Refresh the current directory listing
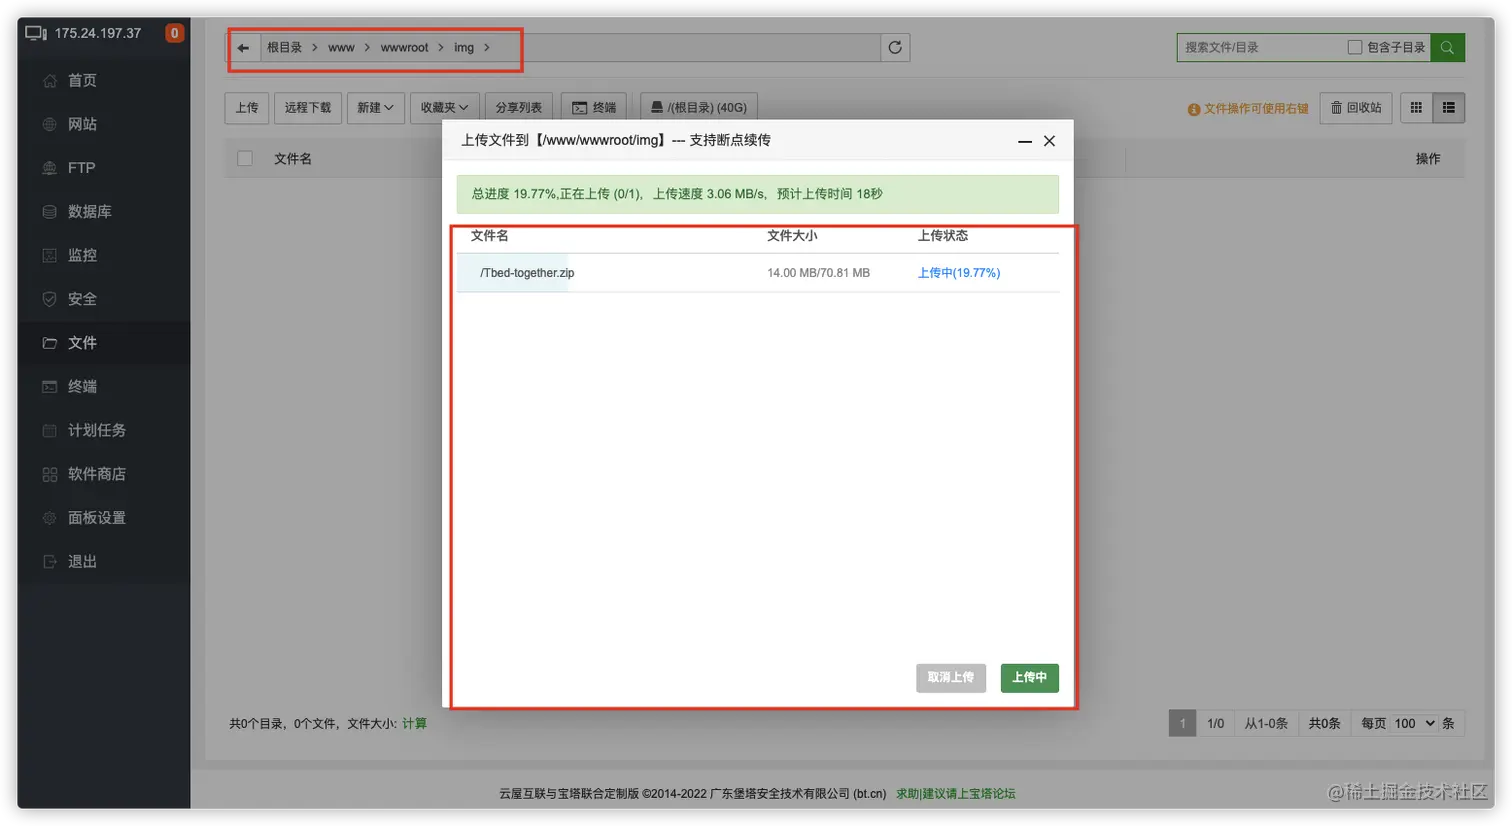The width and height of the screenshot is (1512, 826). click(896, 47)
